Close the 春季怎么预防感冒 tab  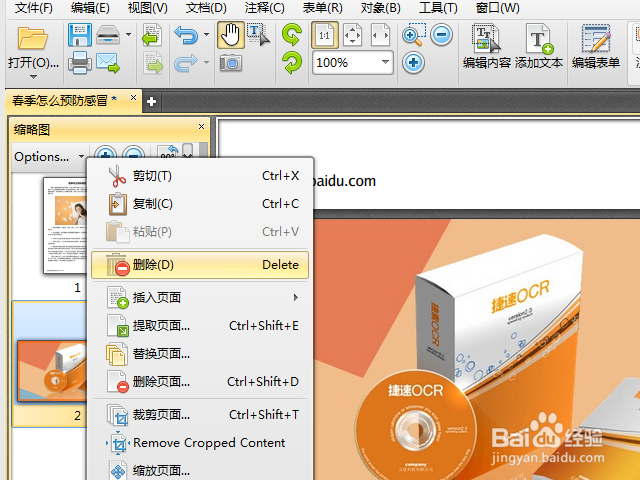[x=133, y=98]
